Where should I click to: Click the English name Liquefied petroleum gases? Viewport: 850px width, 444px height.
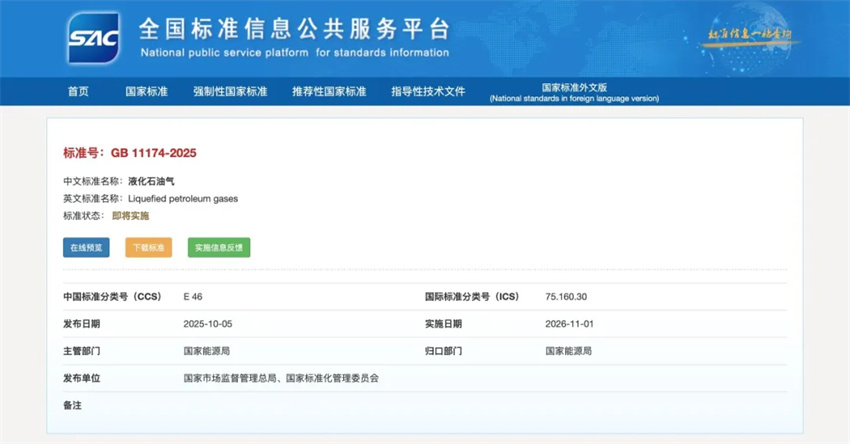[x=183, y=198]
